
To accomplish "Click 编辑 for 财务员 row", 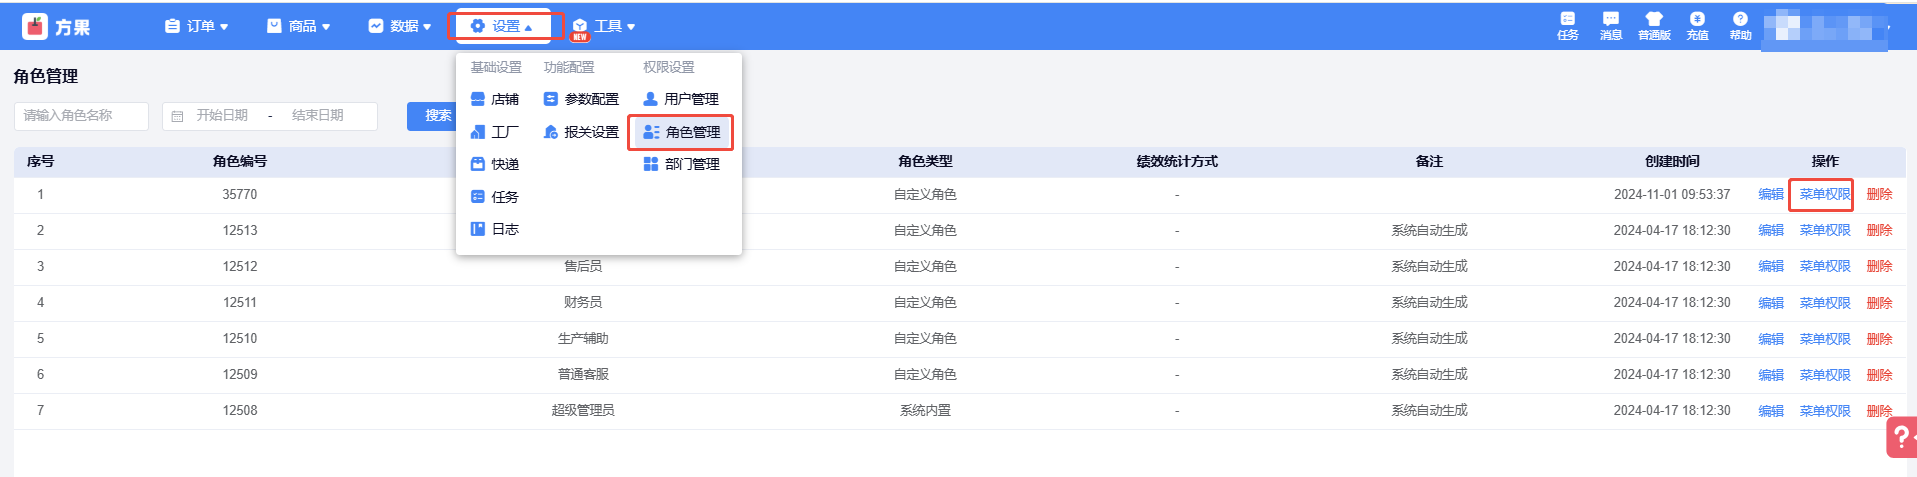I will (x=1771, y=303).
